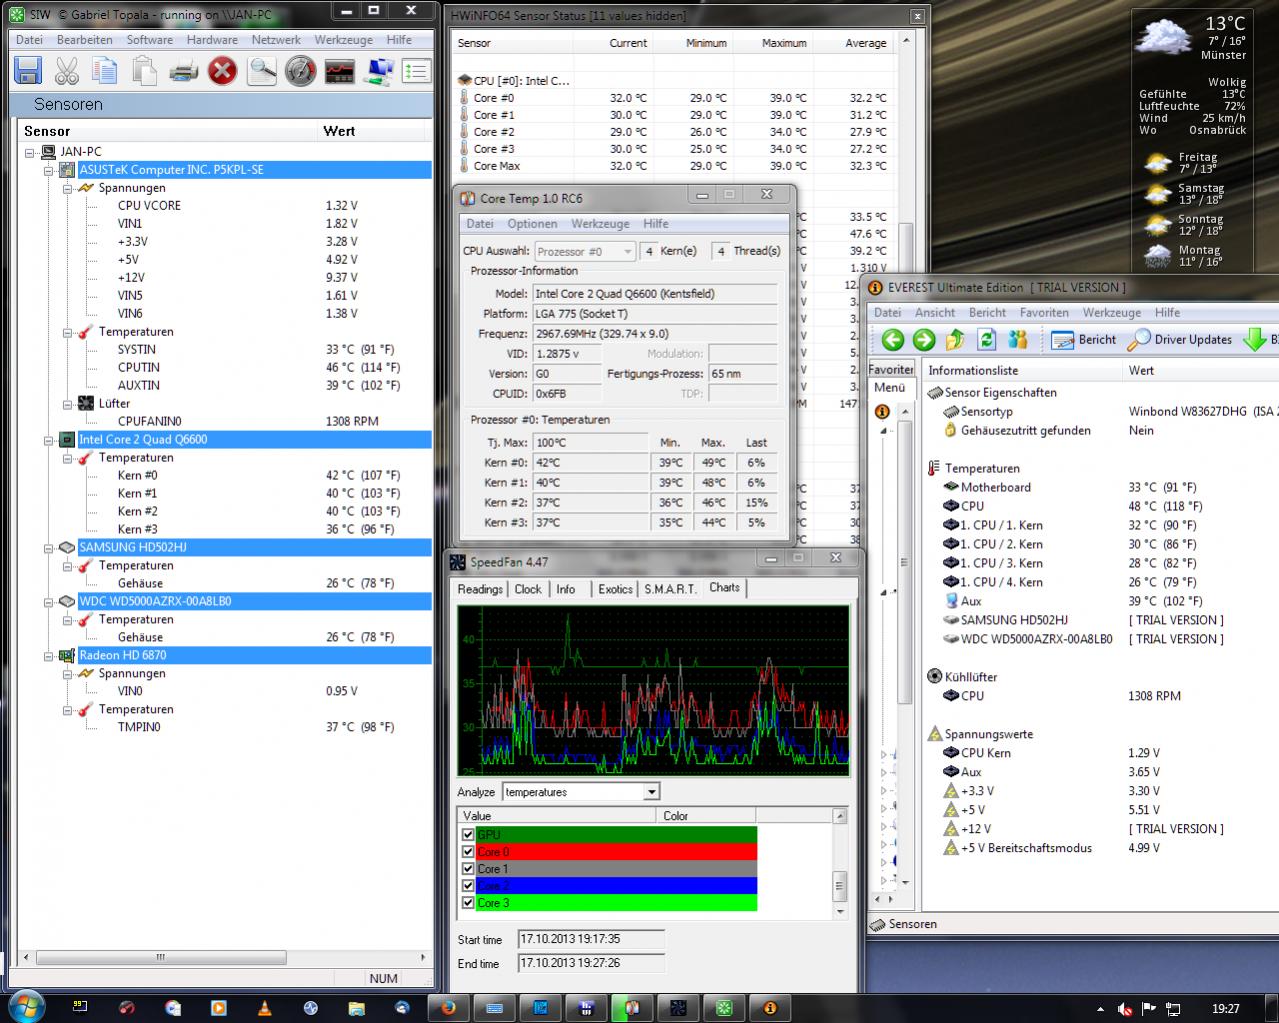The width and height of the screenshot is (1279, 1023).
Task: Open the SpeedFan Analyze temperatures dropdown
Action: (652, 792)
